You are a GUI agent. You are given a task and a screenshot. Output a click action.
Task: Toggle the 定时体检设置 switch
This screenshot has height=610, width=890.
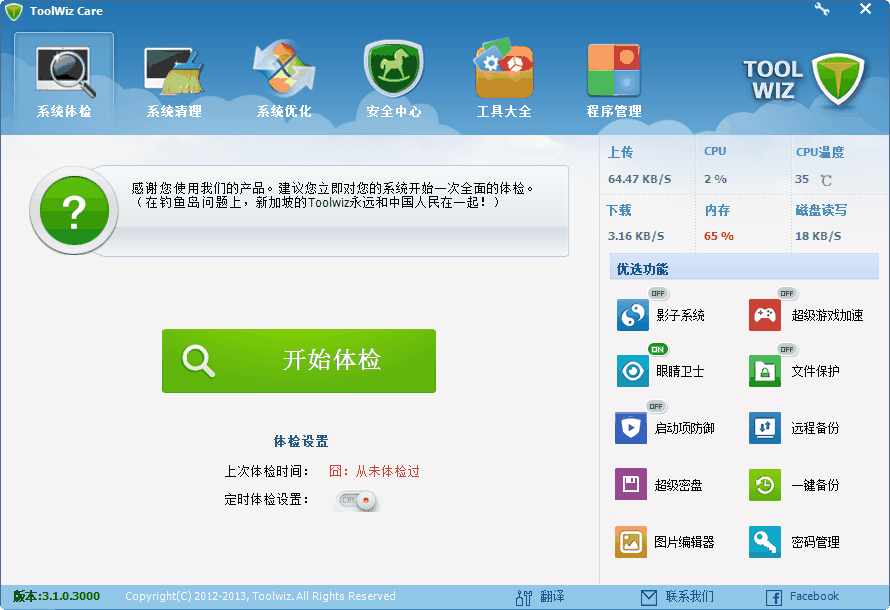(356, 500)
